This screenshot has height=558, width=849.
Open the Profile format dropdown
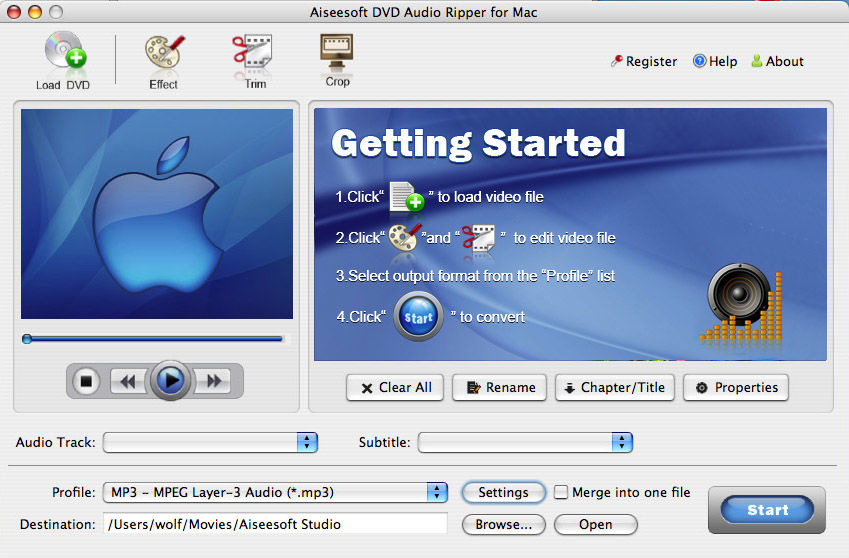click(437, 492)
